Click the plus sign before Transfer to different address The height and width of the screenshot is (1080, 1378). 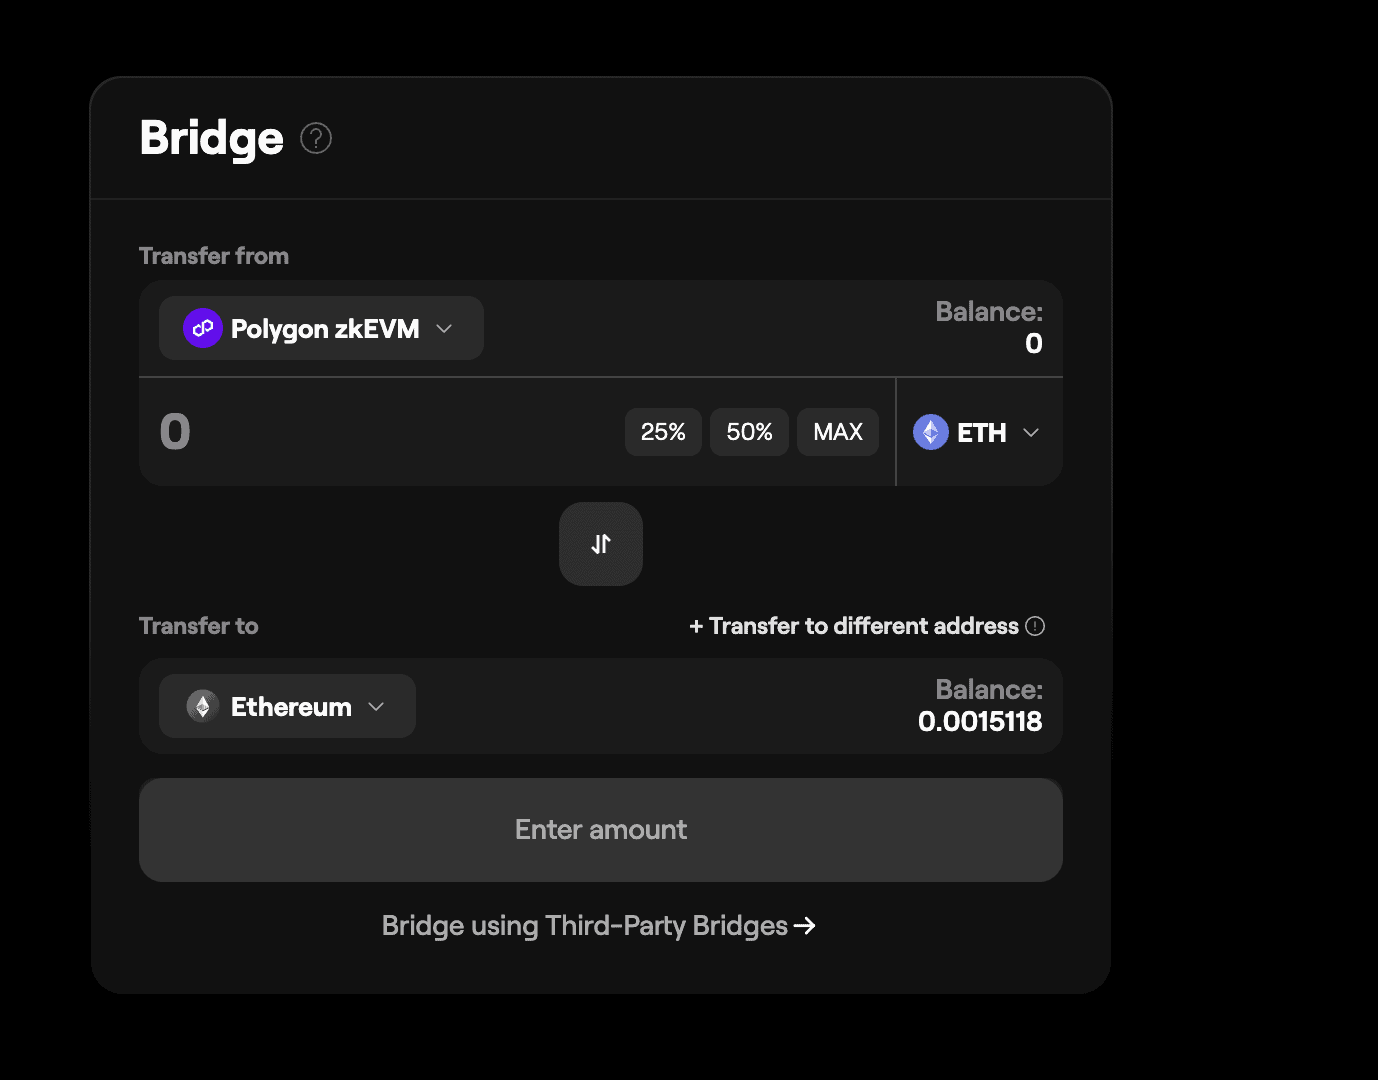click(x=696, y=626)
